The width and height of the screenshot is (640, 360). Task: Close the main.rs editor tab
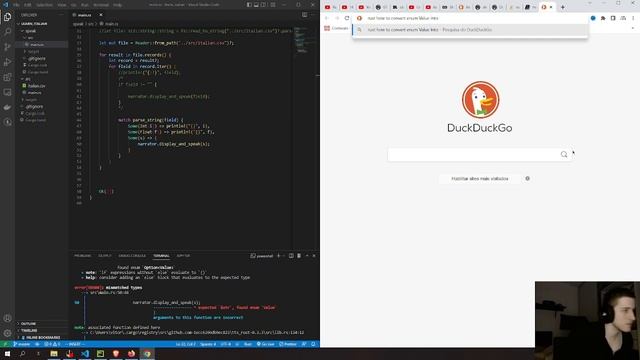pos(101,15)
